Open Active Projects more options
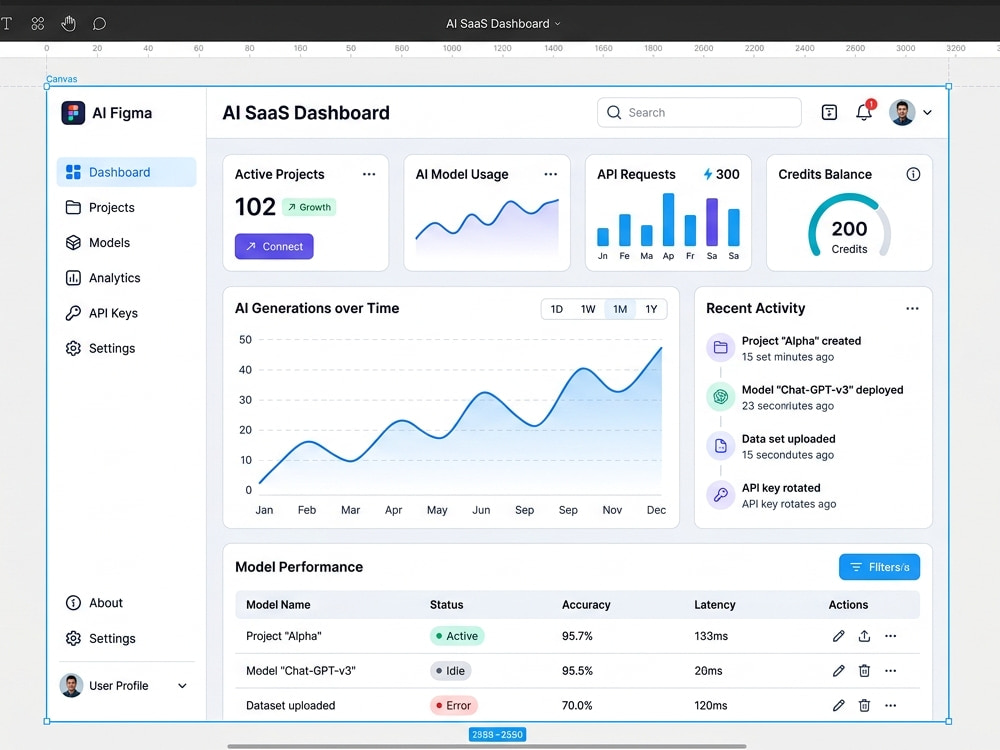 tap(369, 174)
